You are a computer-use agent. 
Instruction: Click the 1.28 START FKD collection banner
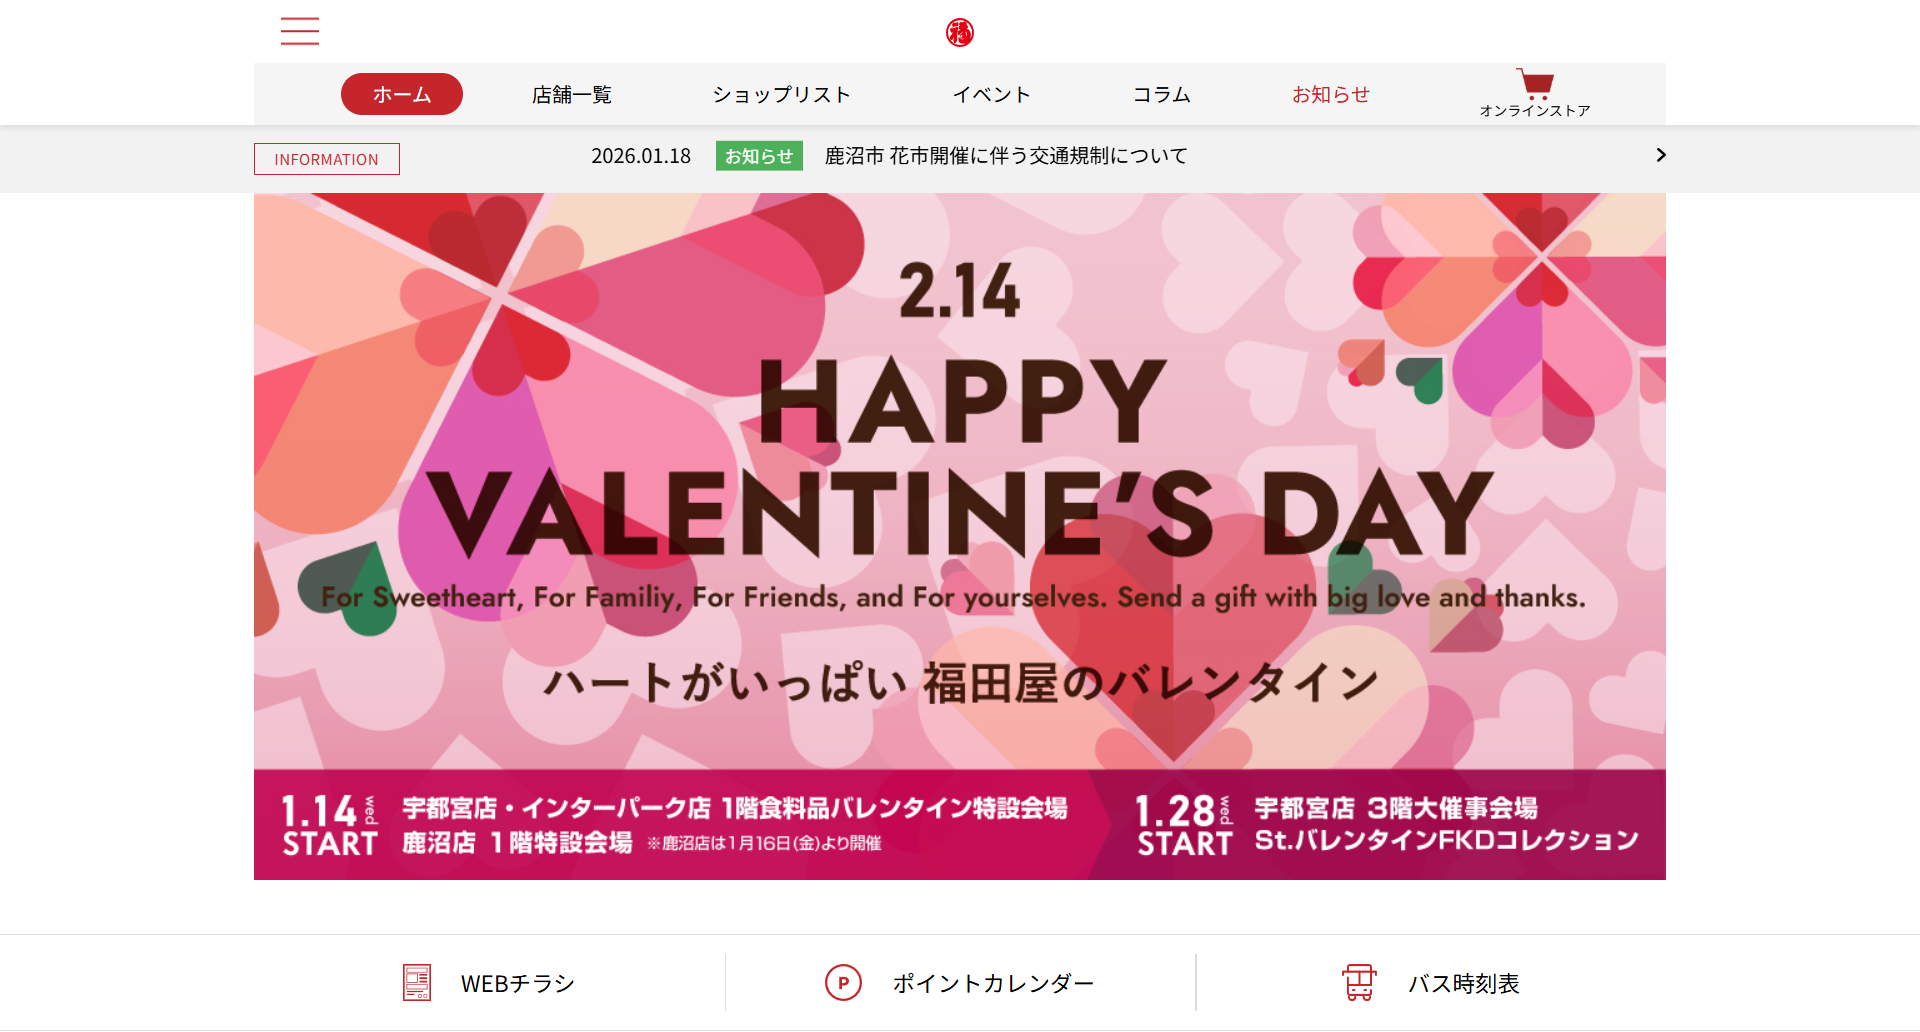[1385, 825]
